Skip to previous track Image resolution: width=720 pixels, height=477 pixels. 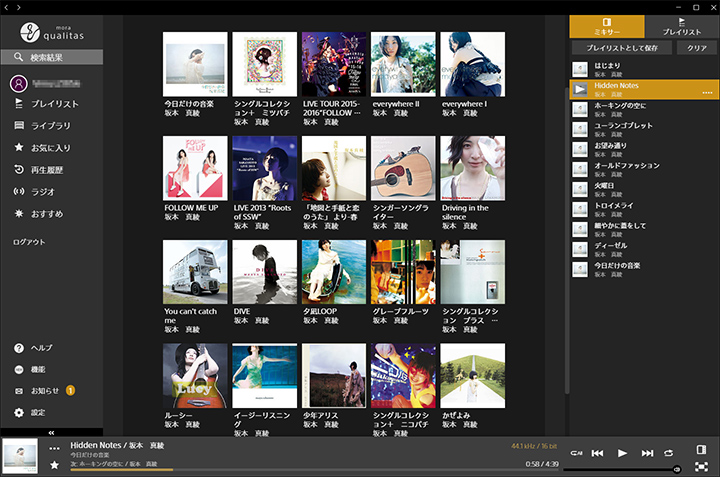click(x=597, y=453)
